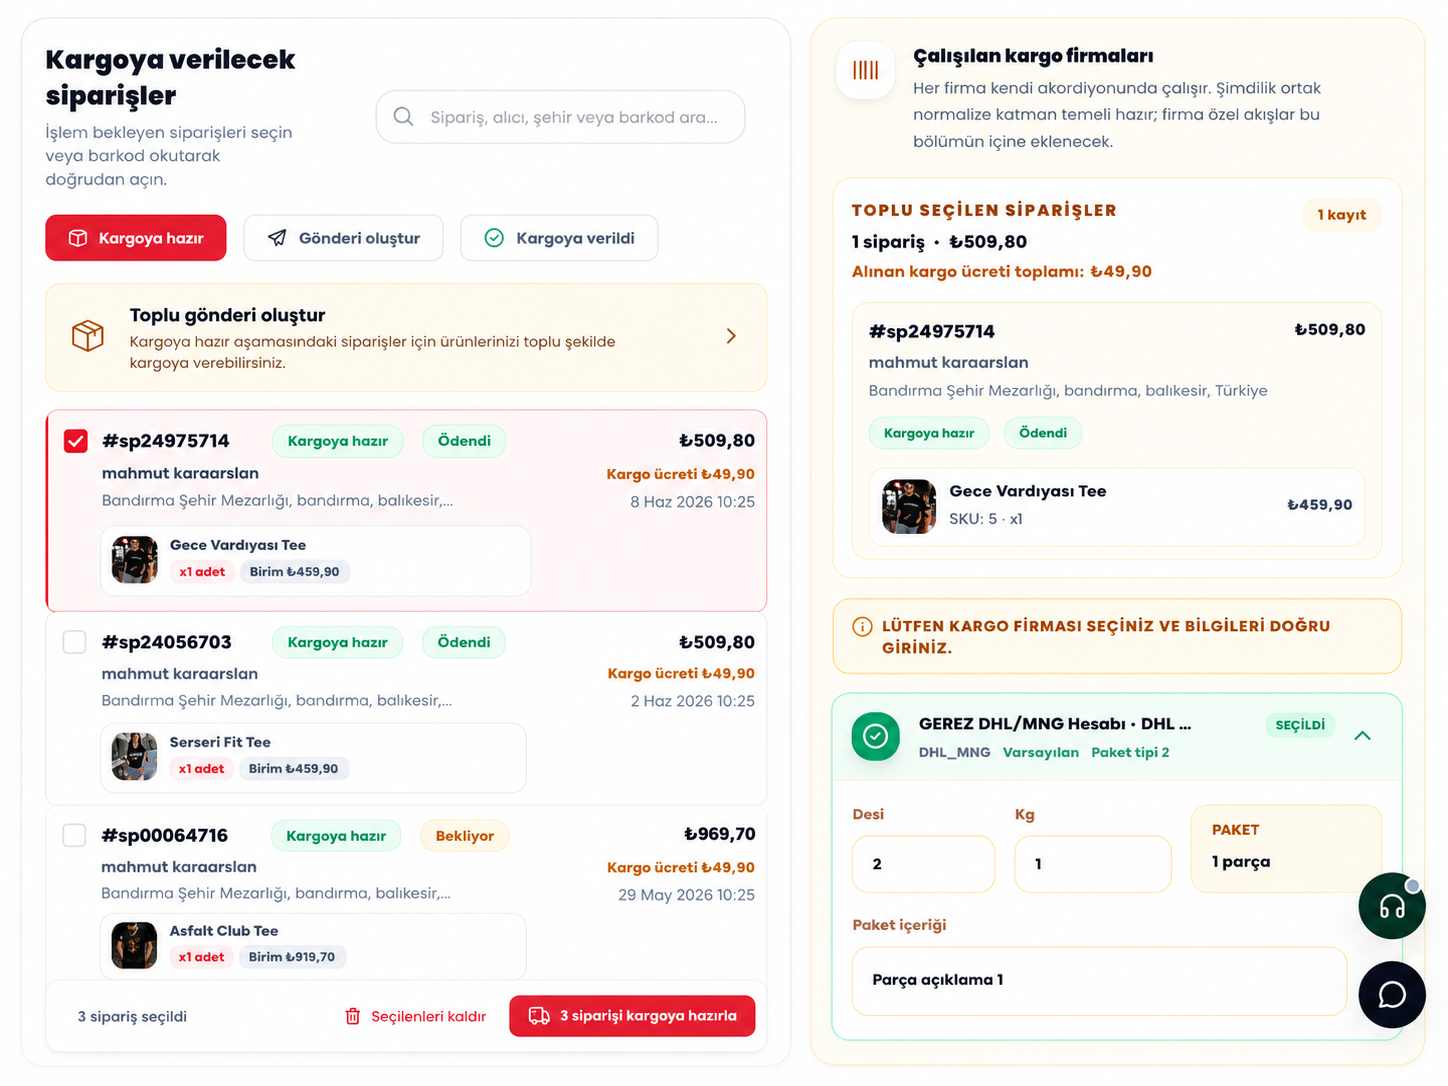This screenshot has width=1448, height=1086.
Task: Switch to Kargoya verildi tab
Action: point(559,238)
